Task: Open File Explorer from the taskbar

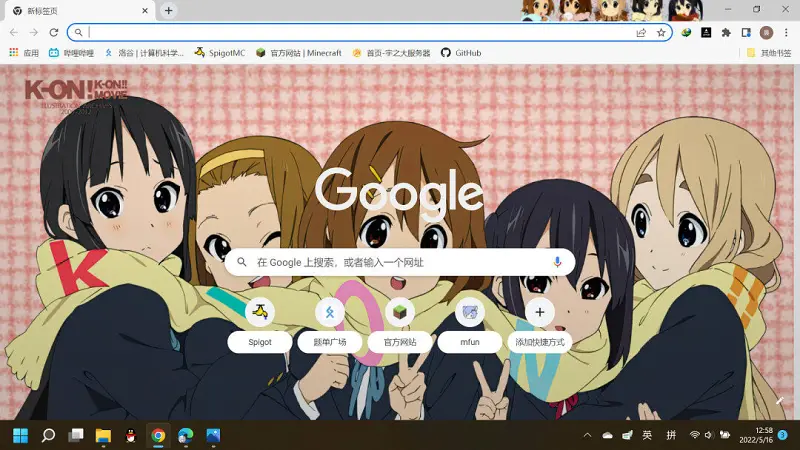Action: pos(103,436)
